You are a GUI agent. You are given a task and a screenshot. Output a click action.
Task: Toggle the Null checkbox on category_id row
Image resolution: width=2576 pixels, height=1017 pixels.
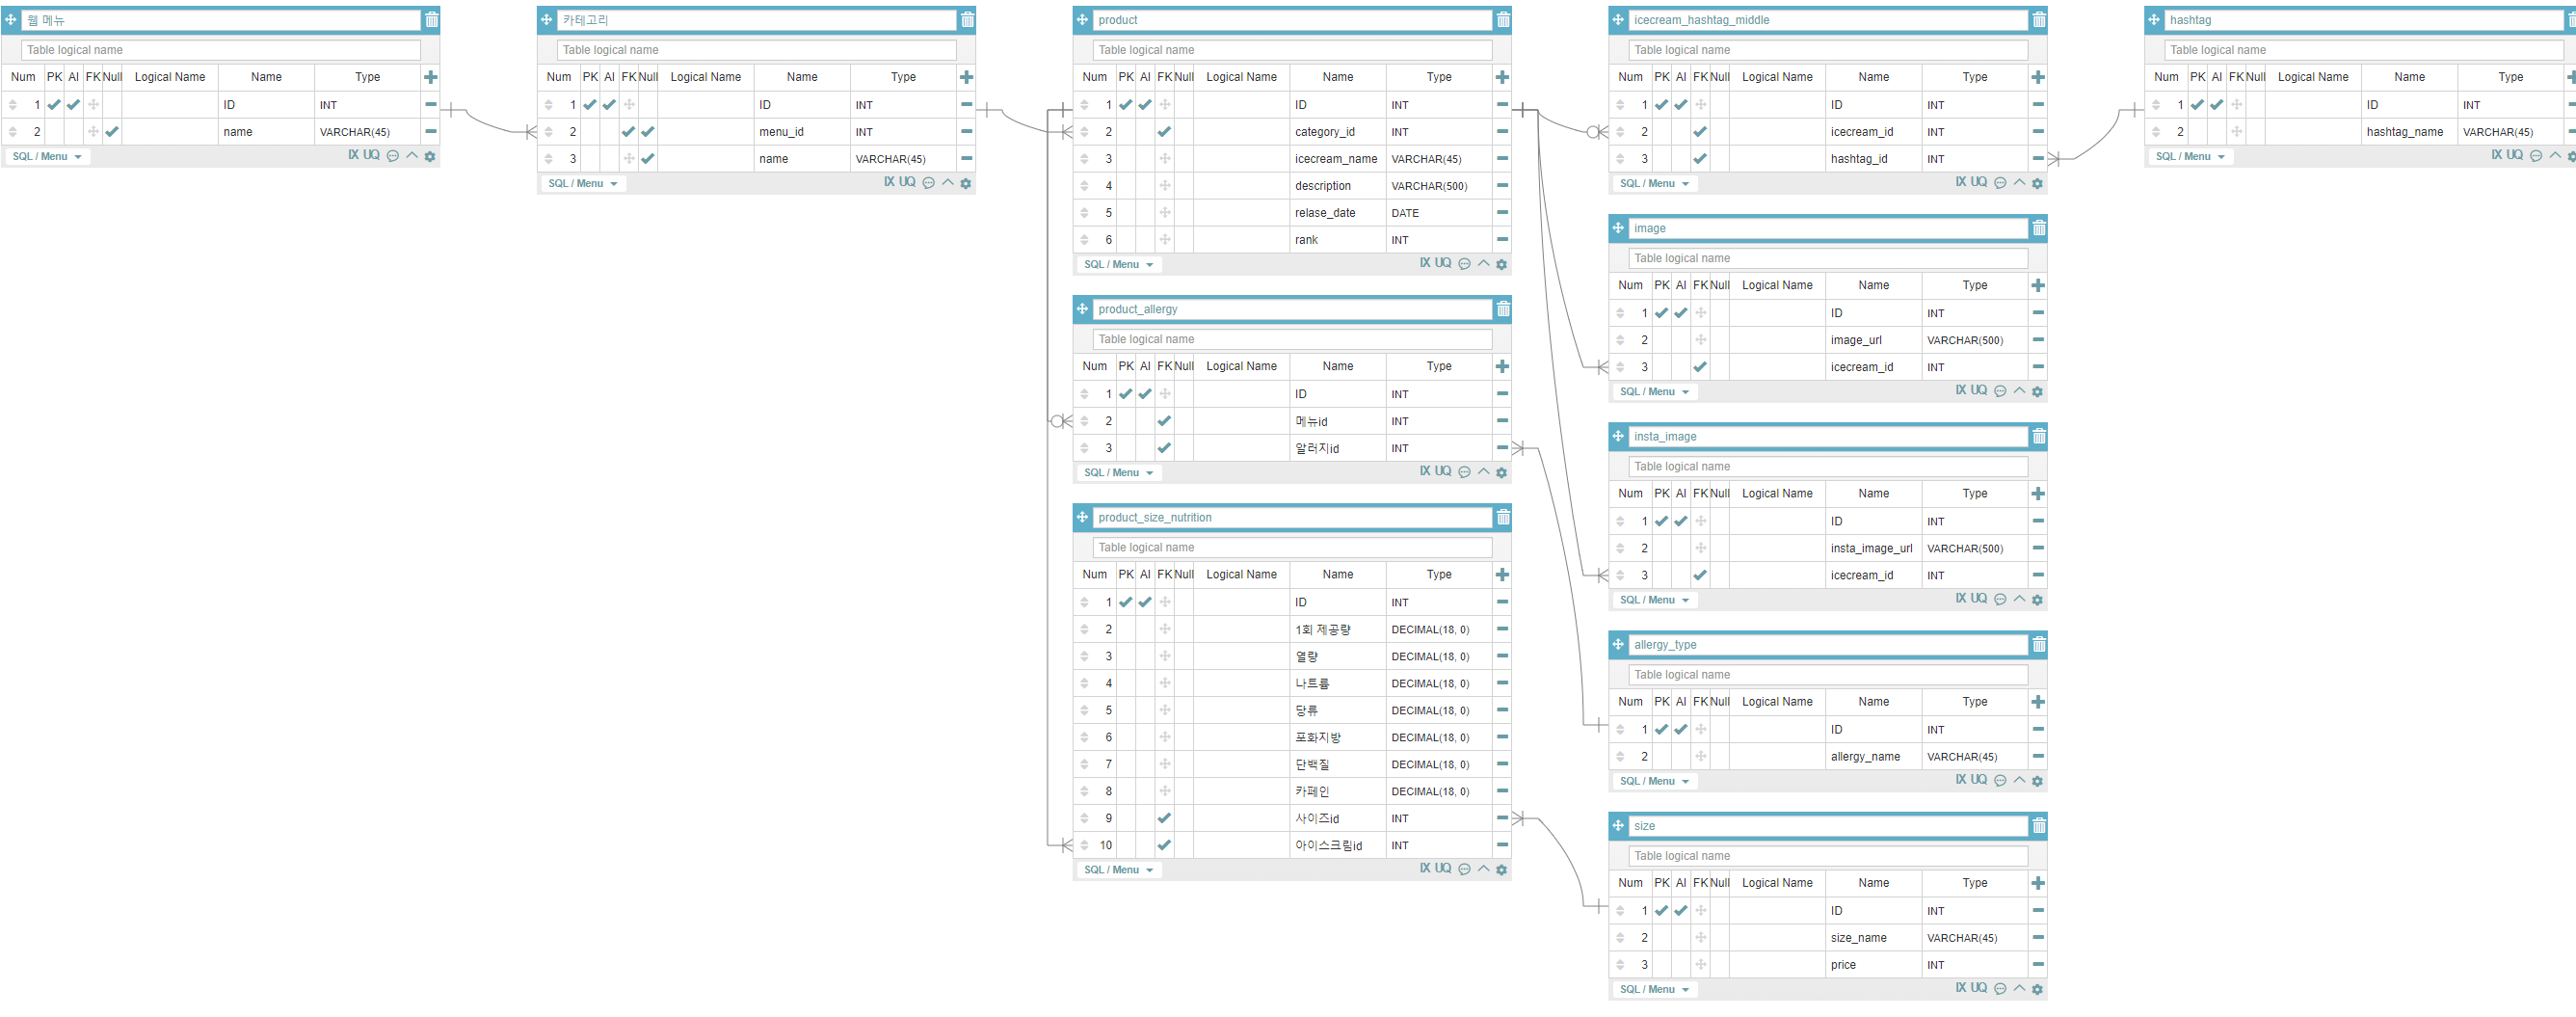(x=1183, y=131)
